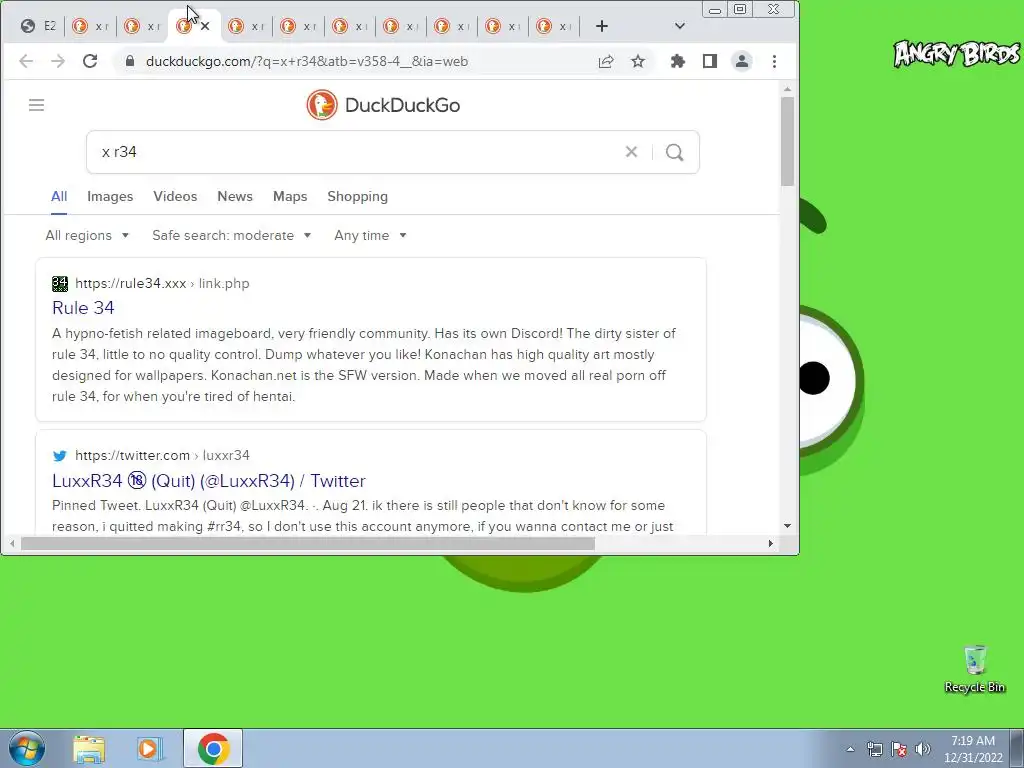
Task: Open Chrome three-dot menu
Action: click(x=775, y=61)
